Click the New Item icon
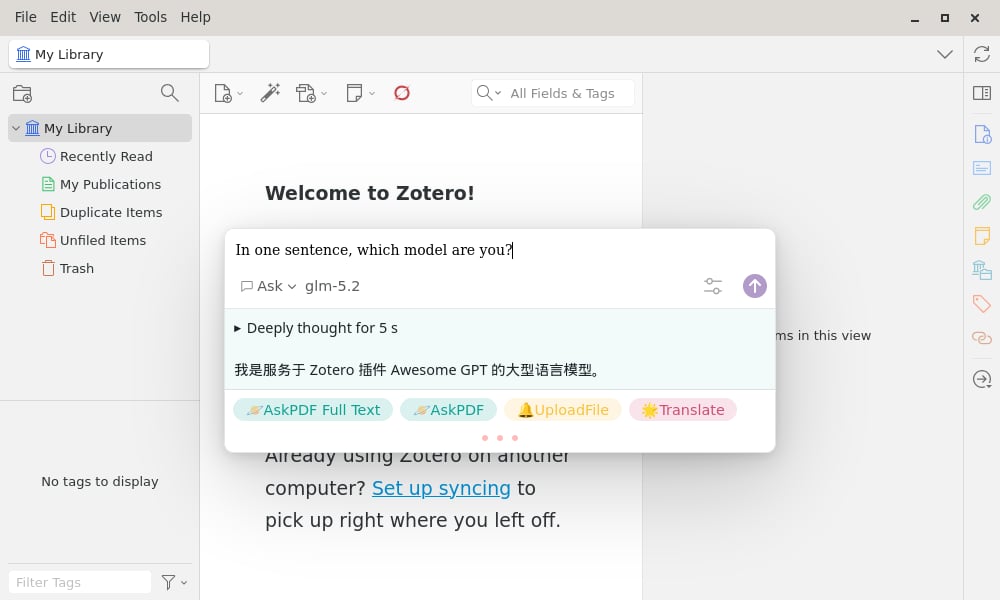 223,93
